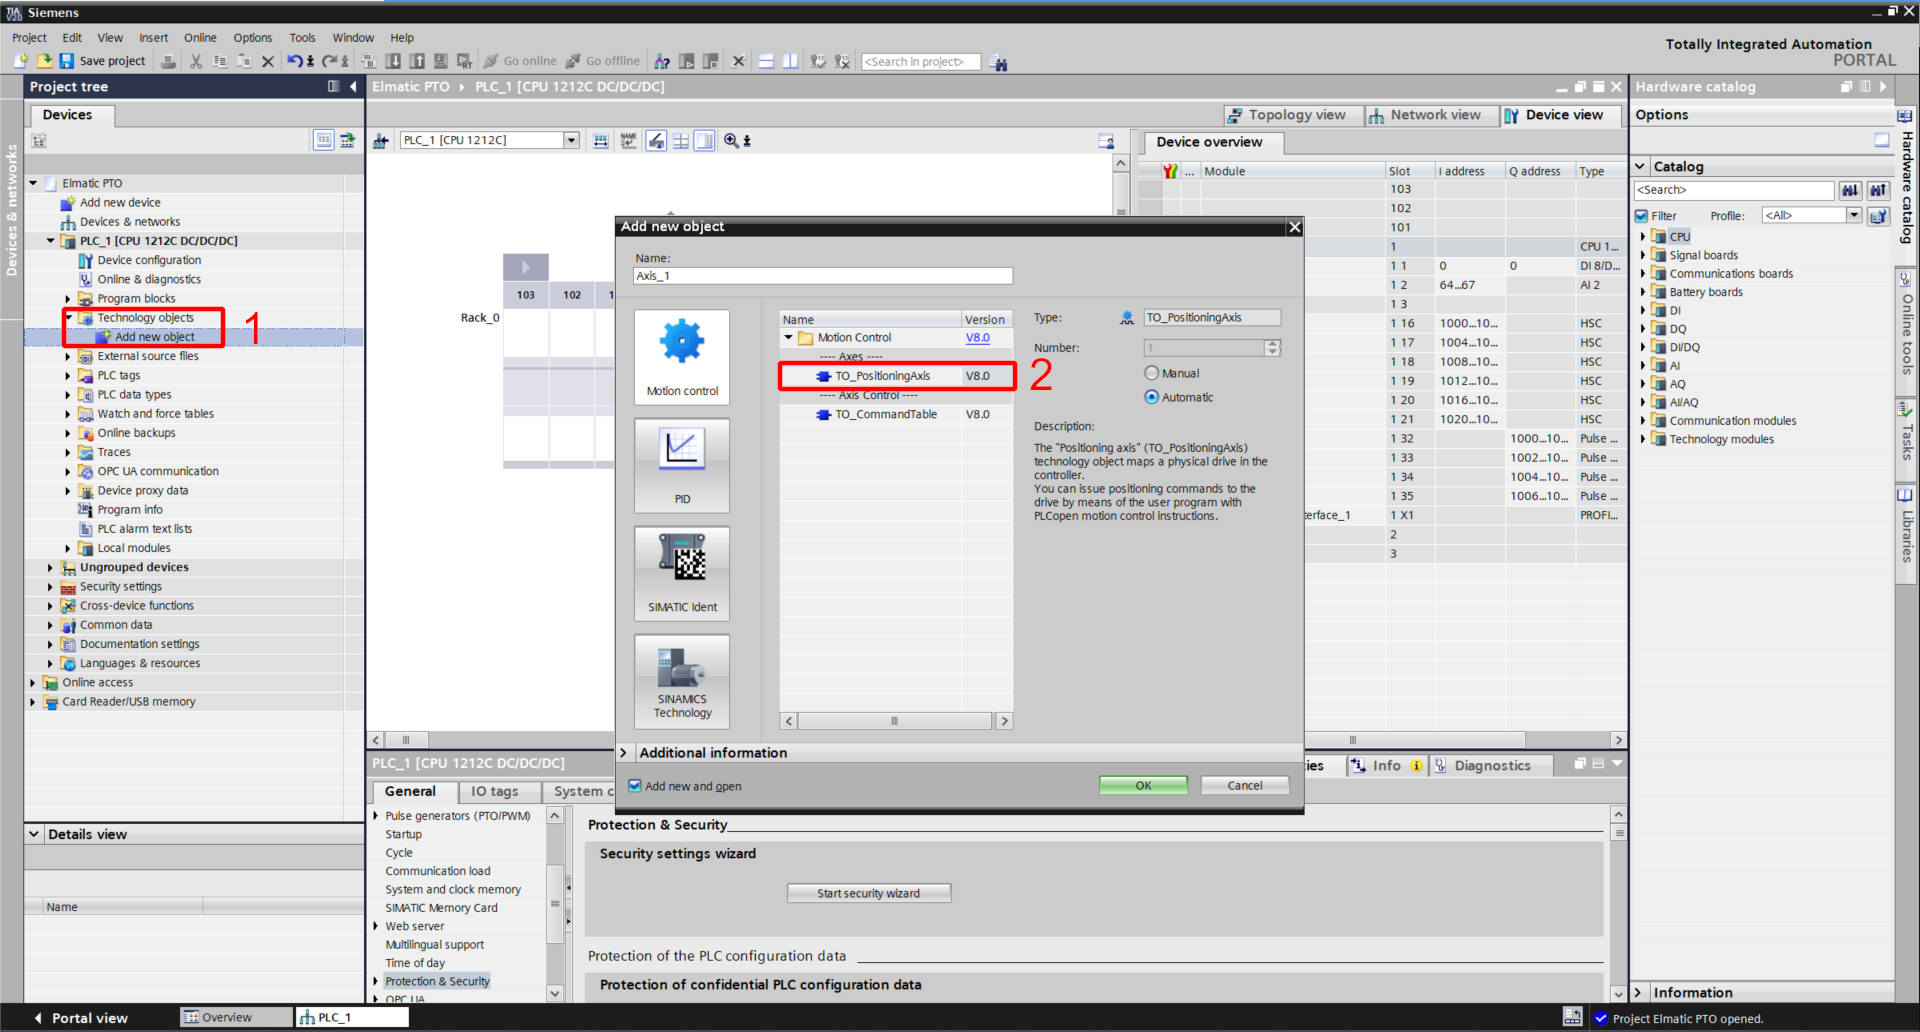The image size is (1920, 1032).
Task: Select the Automatic numbering radio button
Action: pyautogui.click(x=1151, y=397)
